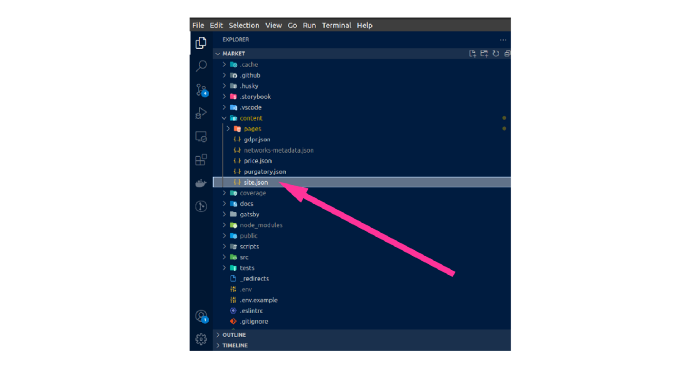Refresh the Explorer file tree
The image size is (700, 368).
(496, 54)
